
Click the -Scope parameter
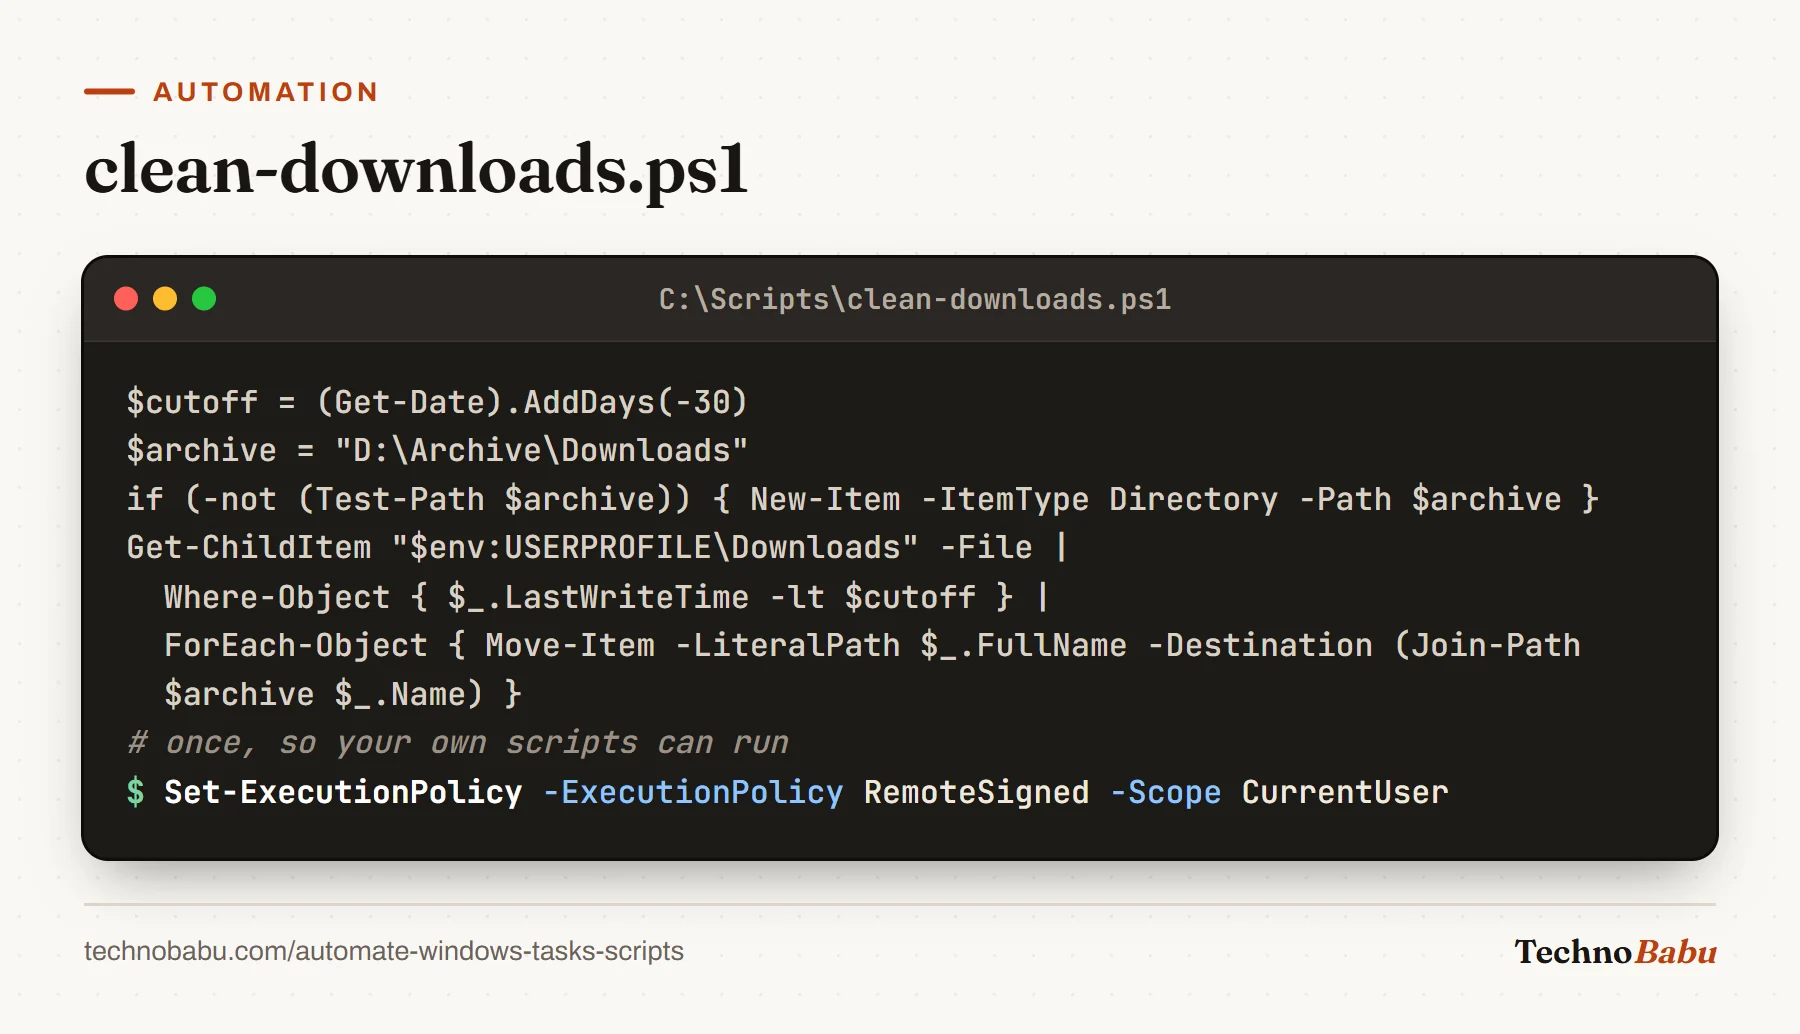point(1166,792)
